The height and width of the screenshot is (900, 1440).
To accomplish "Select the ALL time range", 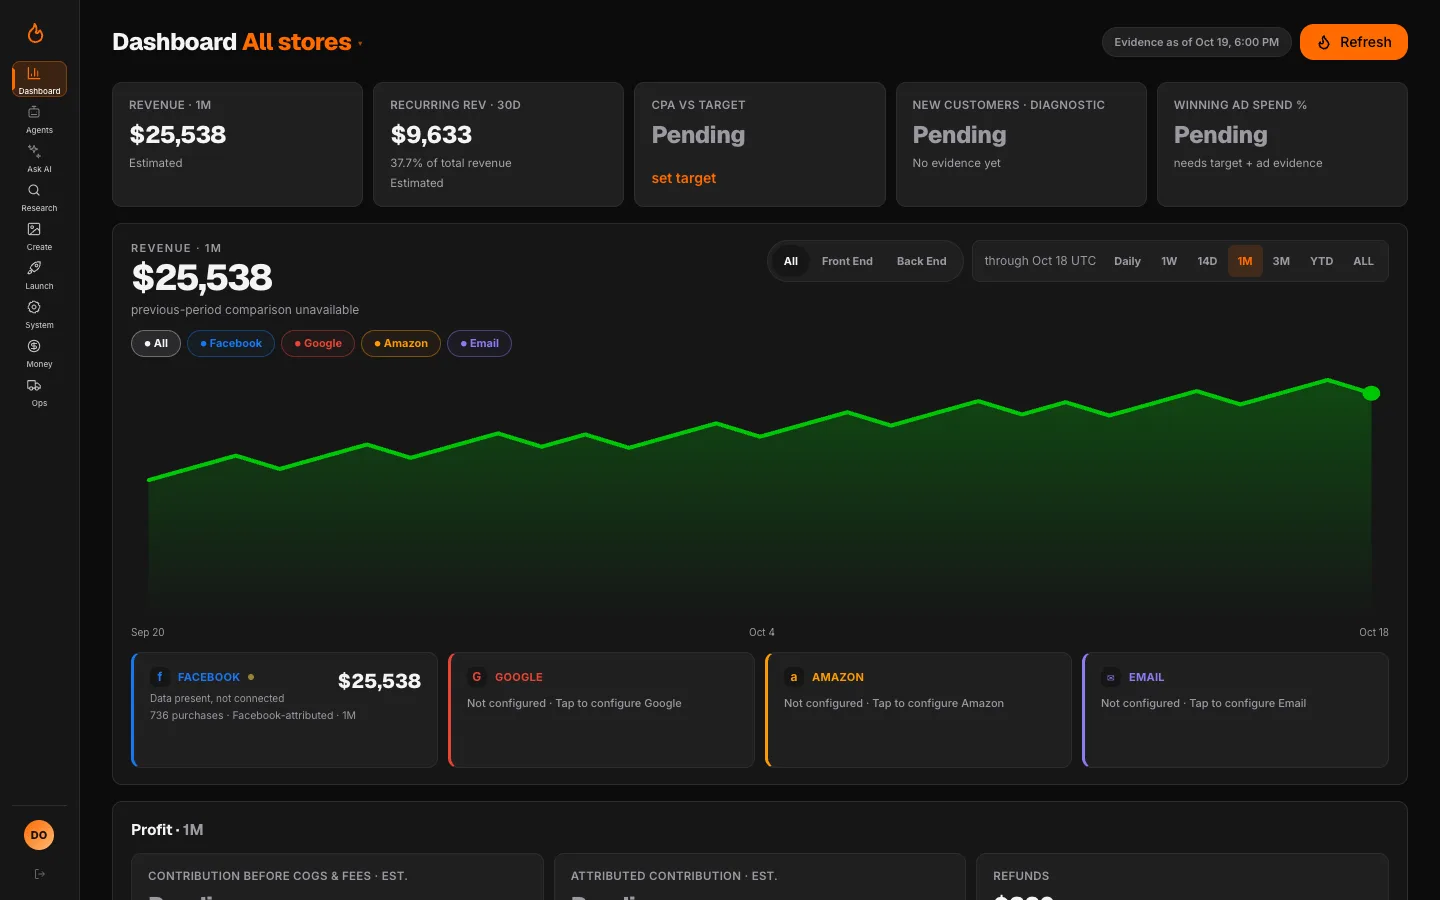I will point(1363,261).
